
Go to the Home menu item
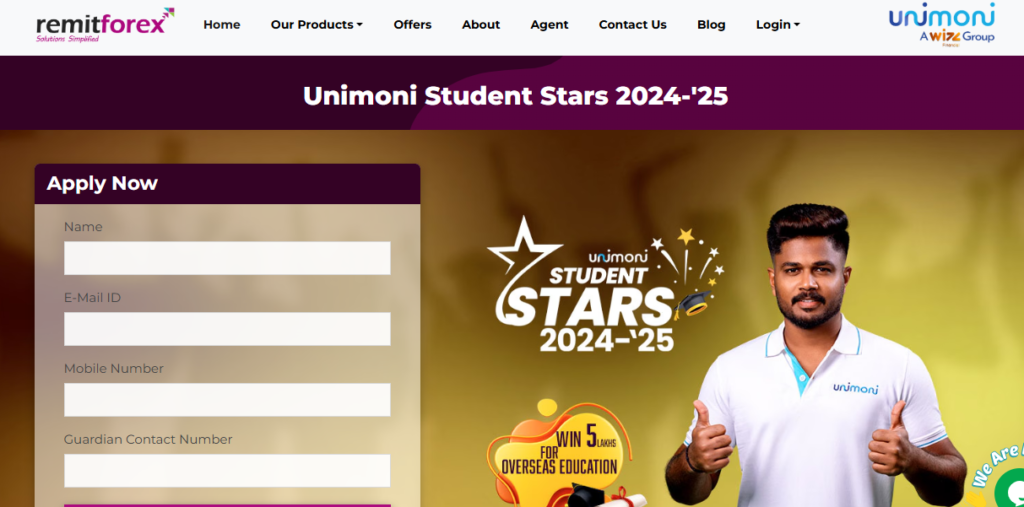[x=221, y=25]
